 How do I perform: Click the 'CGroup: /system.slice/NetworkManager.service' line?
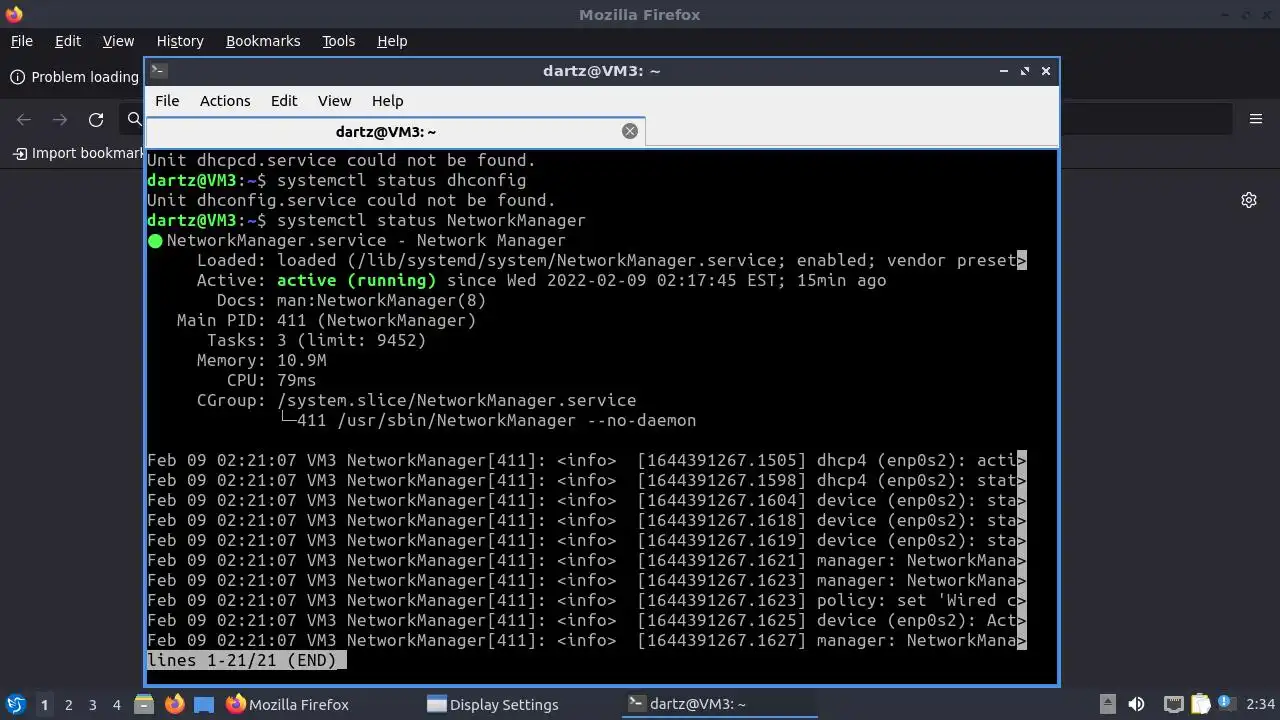[x=416, y=400]
